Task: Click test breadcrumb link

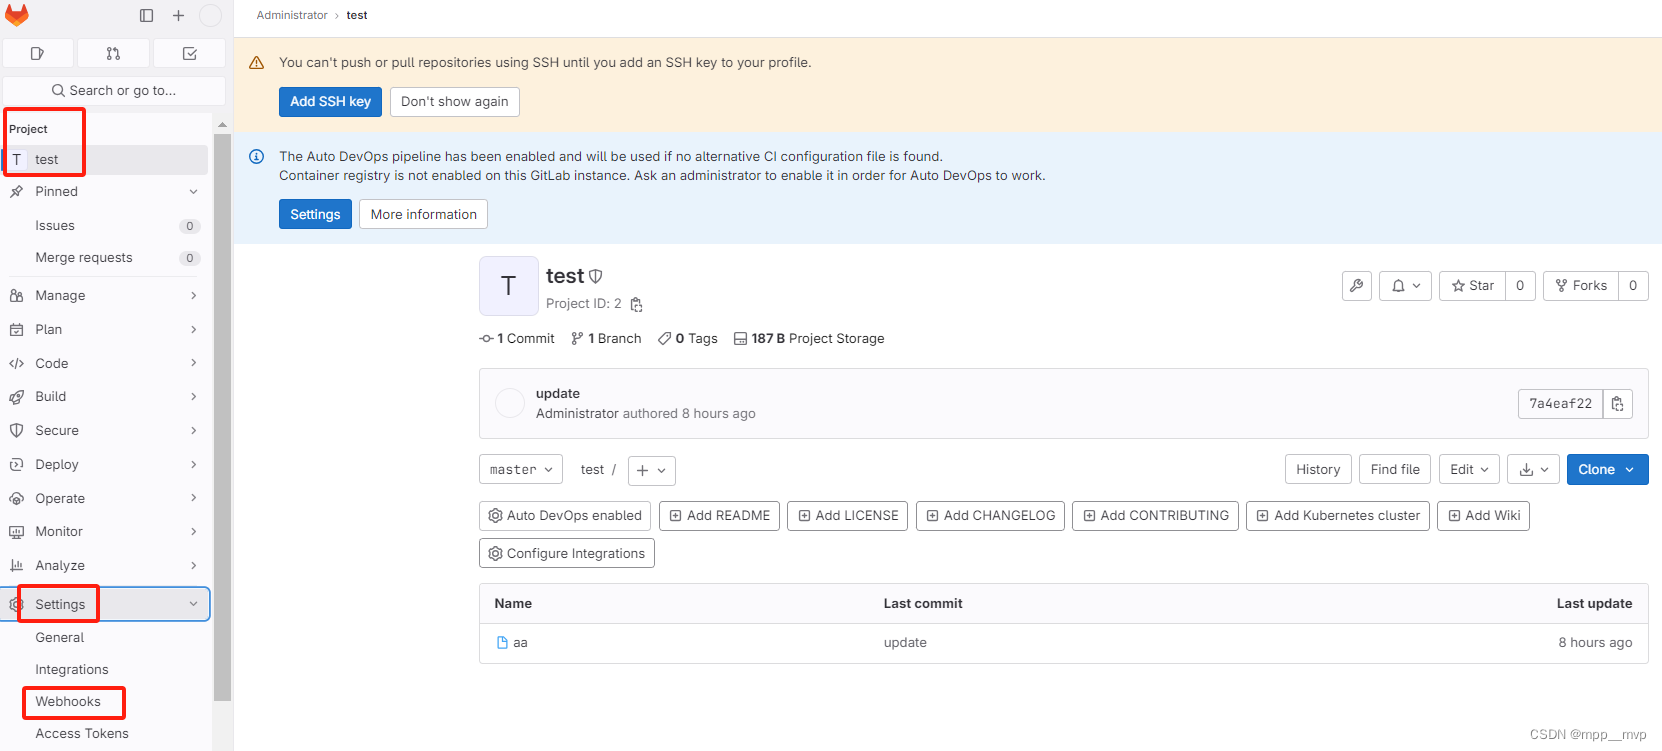Action: point(357,15)
